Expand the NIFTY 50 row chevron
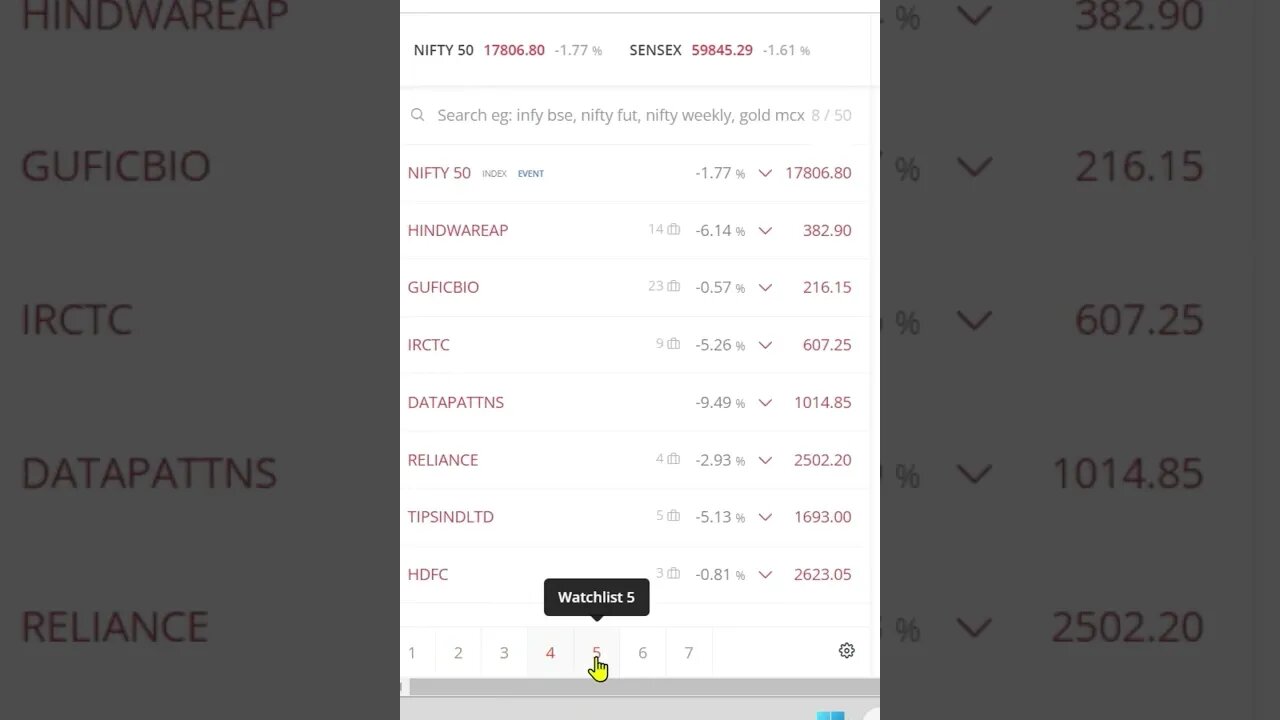This screenshot has height=720, width=1280. [x=765, y=173]
